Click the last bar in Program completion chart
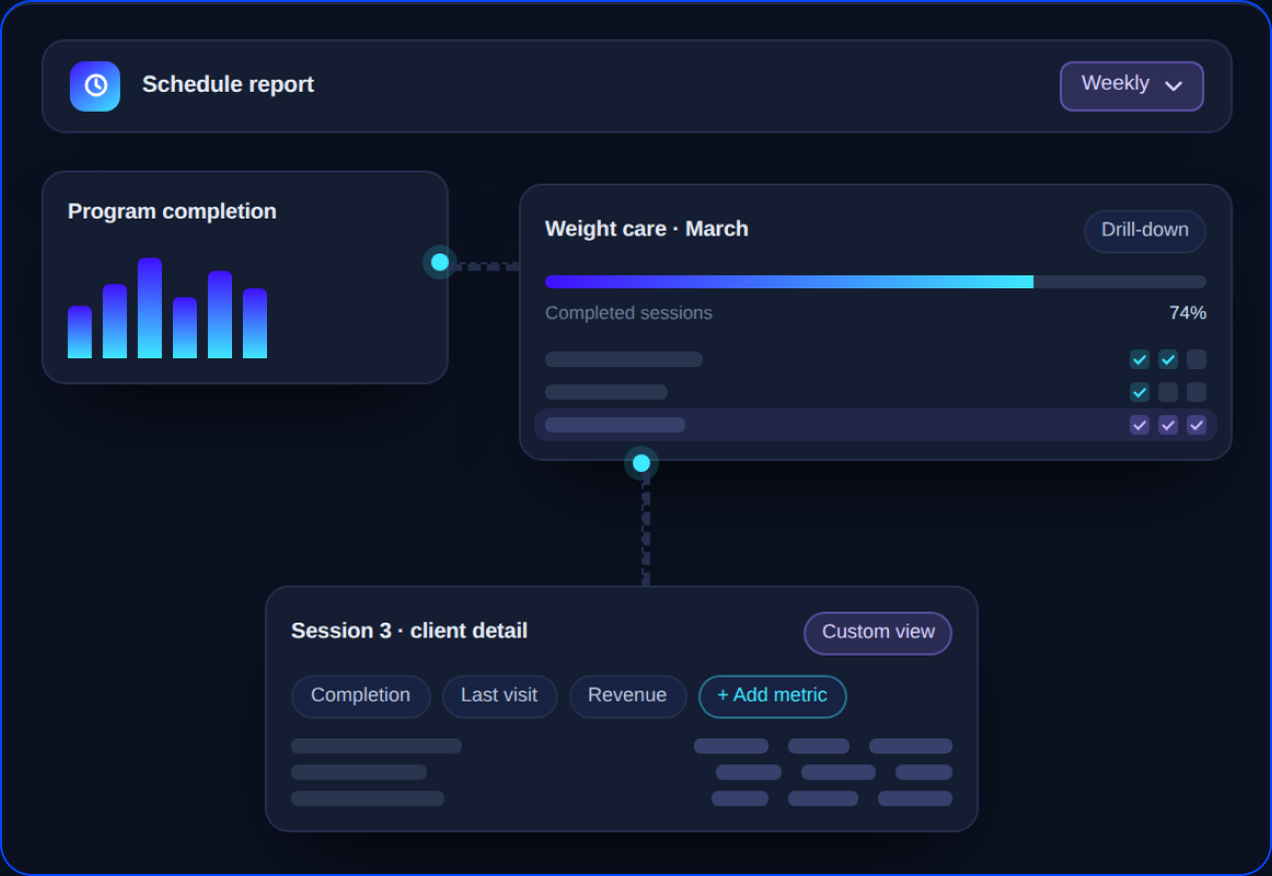The width and height of the screenshot is (1272, 876). [255, 323]
